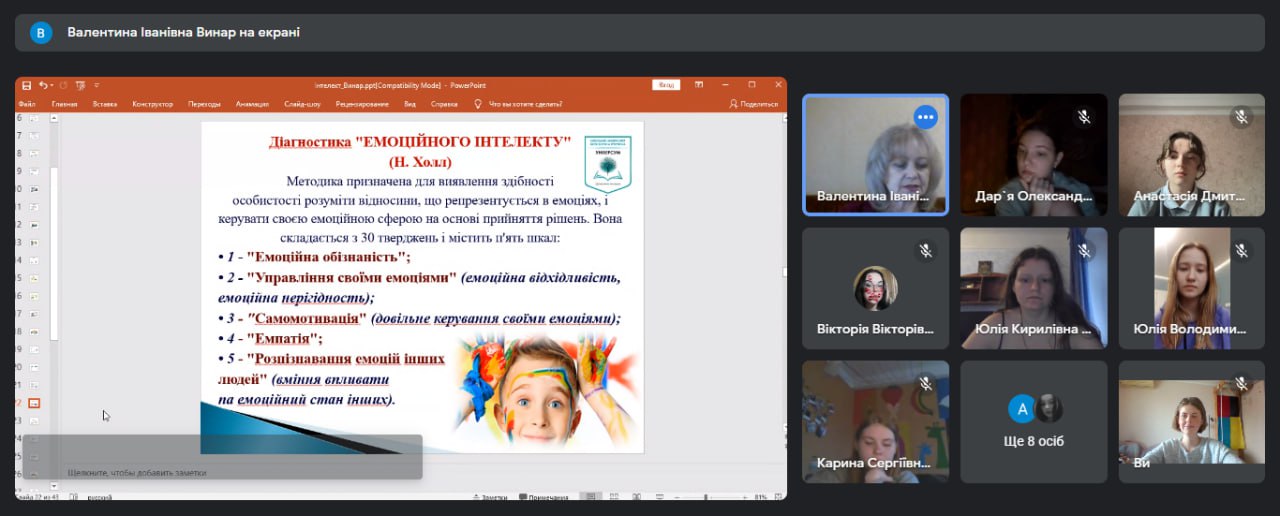
Task: Open the ribbon display options button
Action: click(x=697, y=85)
